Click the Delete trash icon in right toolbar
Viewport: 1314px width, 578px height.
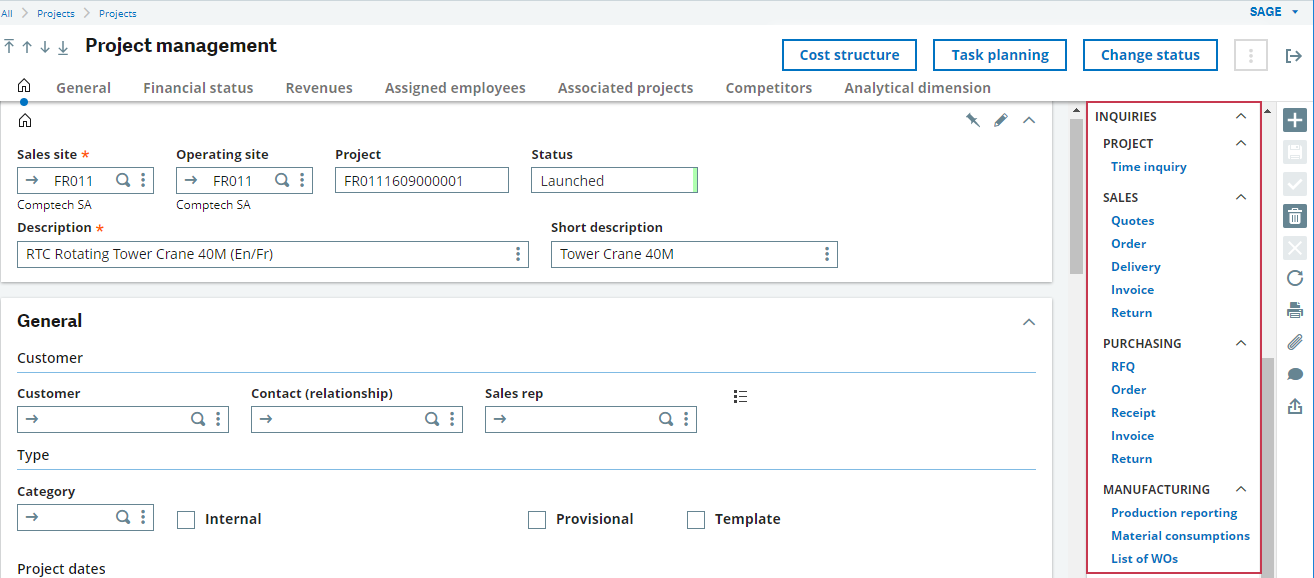[x=1295, y=215]
